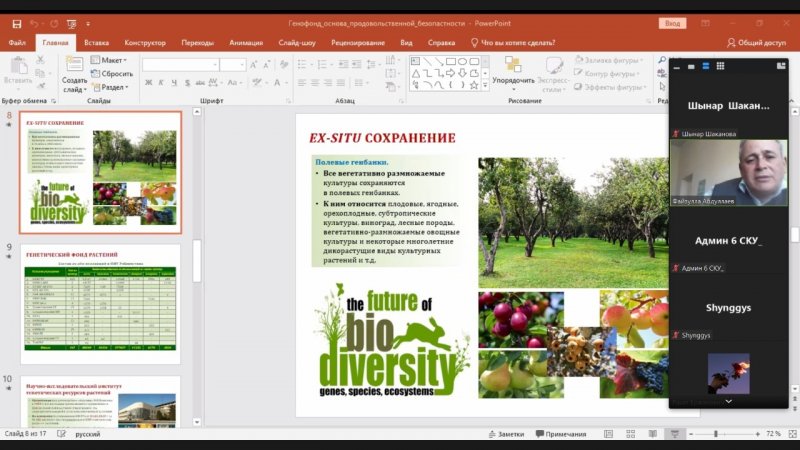Open Эффекты фигуры shape effects dropdown

[x=610, y=87]
